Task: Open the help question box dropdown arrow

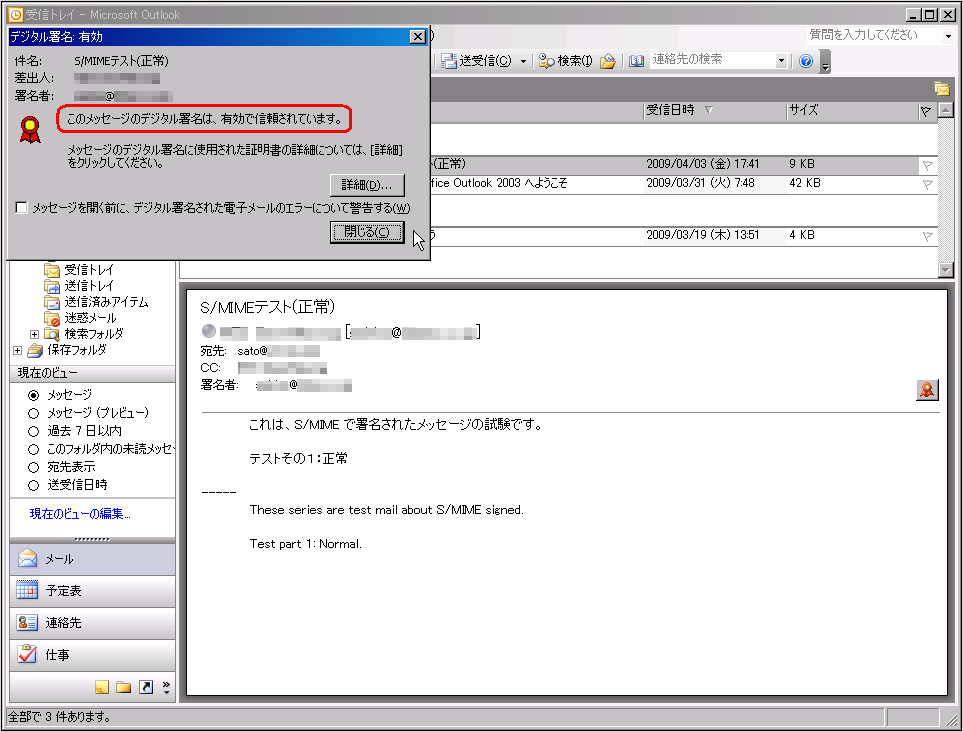Action: pos(948,36)
